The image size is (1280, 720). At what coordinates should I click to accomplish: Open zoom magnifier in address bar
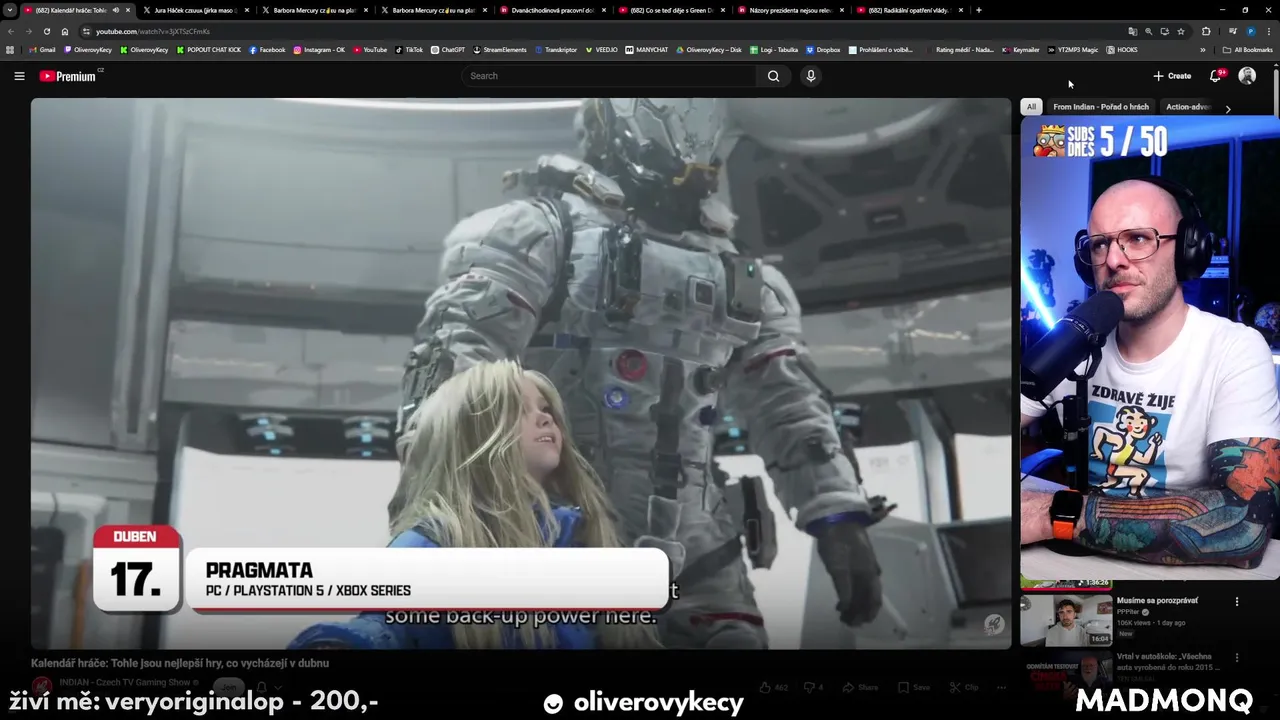pyautogui.click(x=1148, y=31)
